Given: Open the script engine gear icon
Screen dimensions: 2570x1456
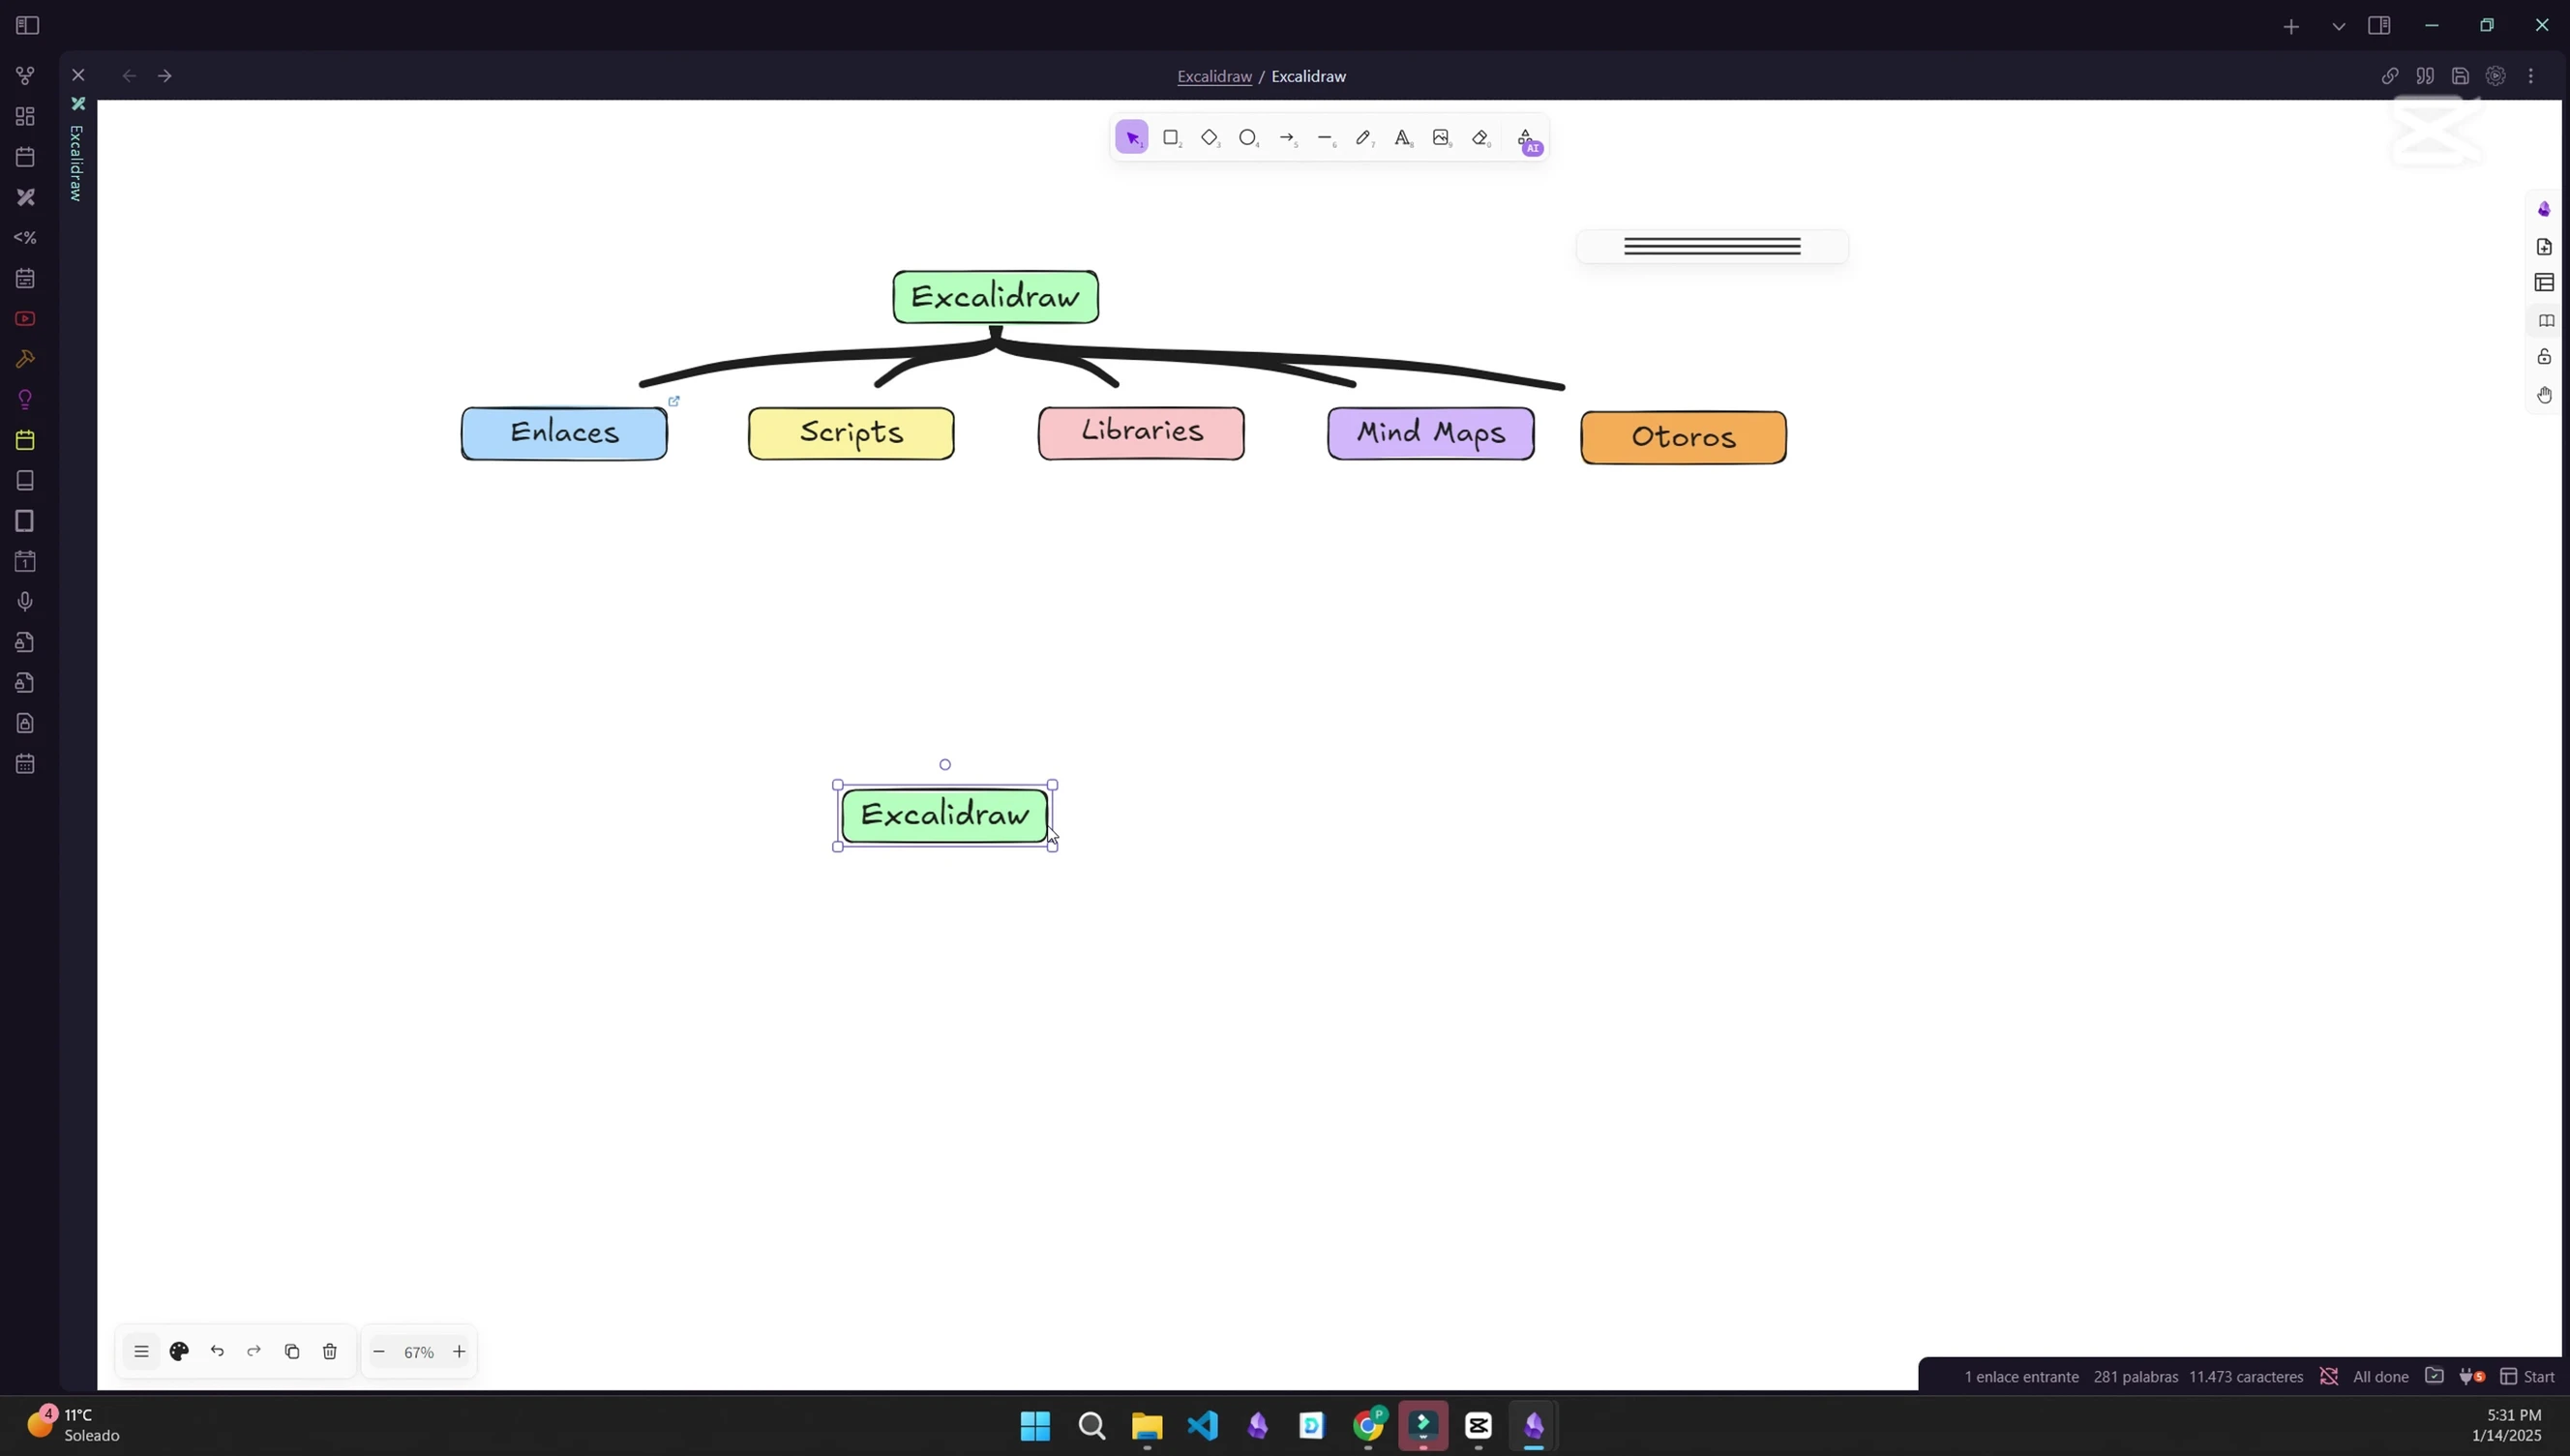Looking at the screenshot, I should tap(2496, 76).
